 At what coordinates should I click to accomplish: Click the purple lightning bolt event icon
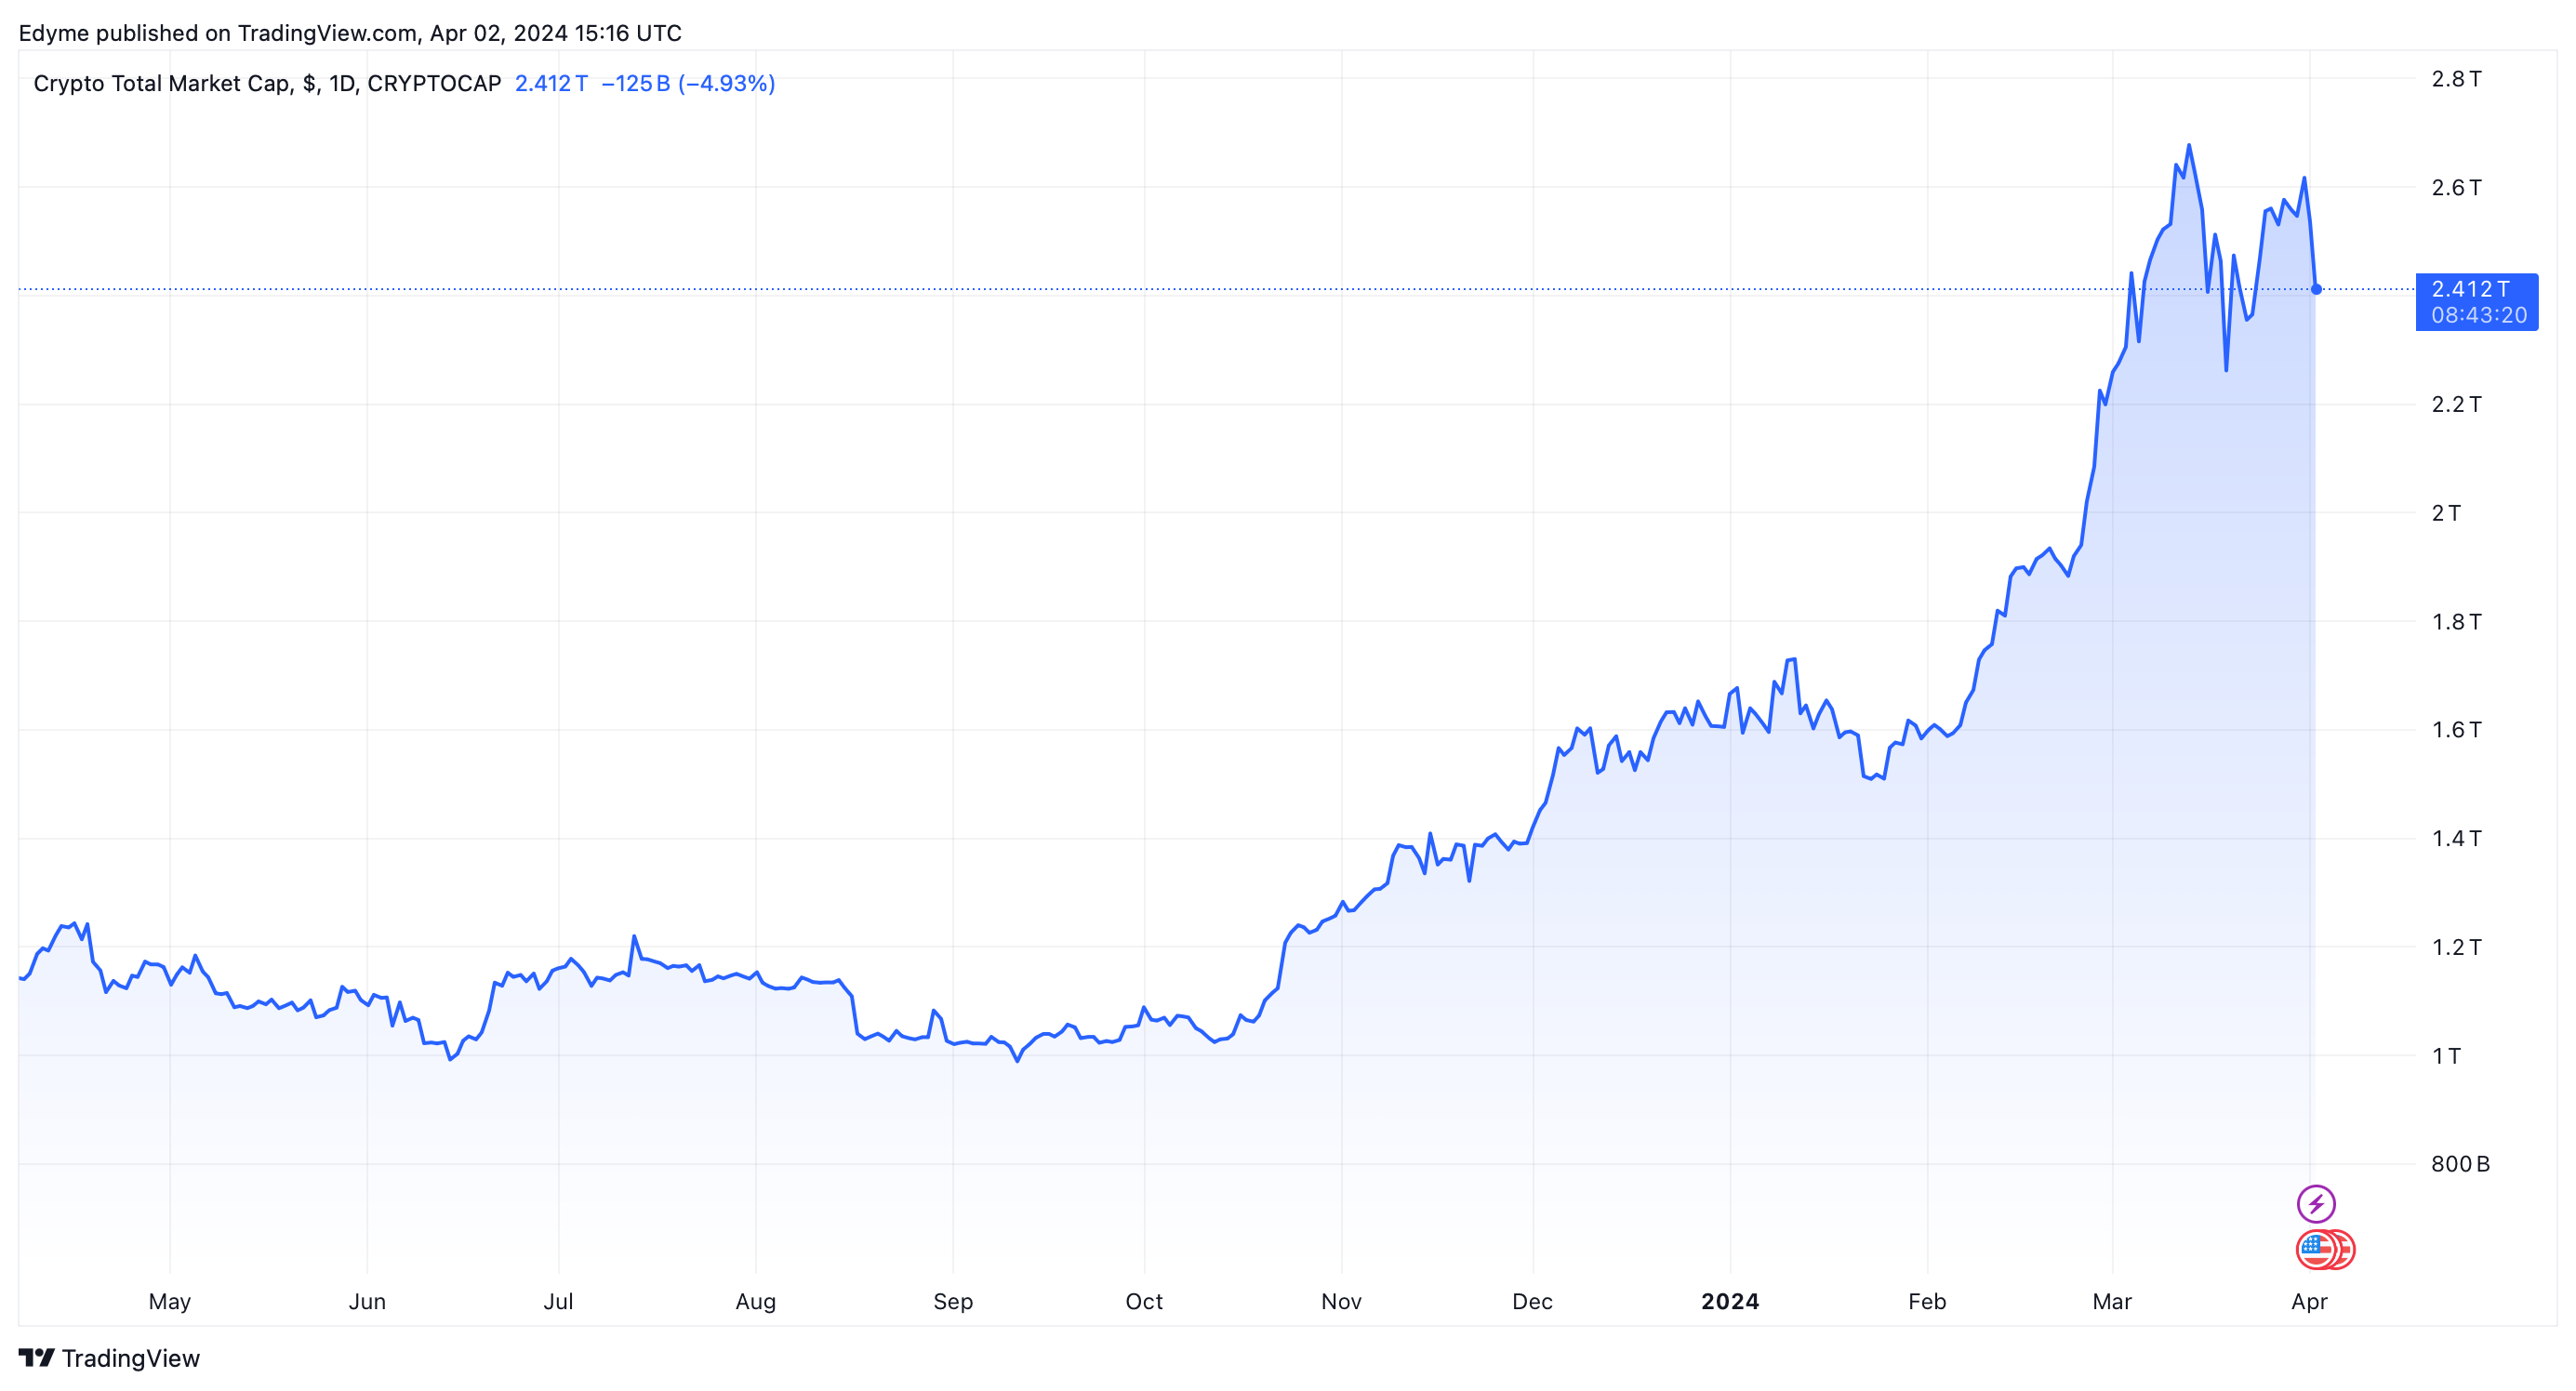(x=2316, y=1204)
